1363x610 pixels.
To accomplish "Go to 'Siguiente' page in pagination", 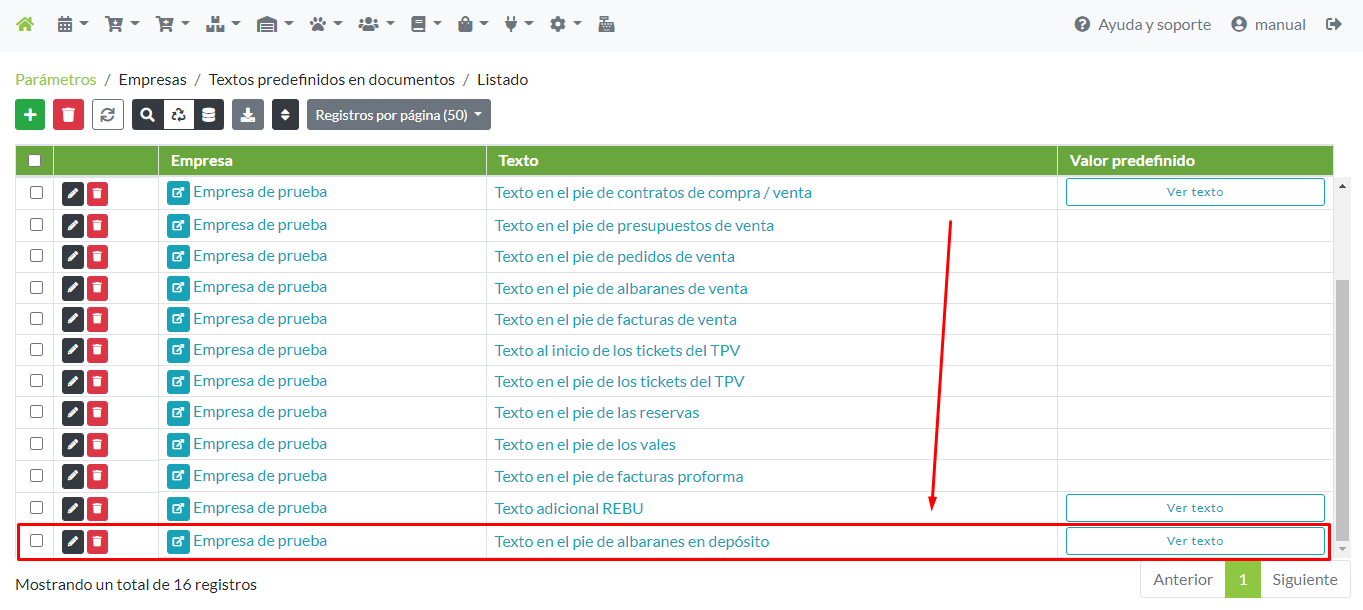I will (x=1304, y=580).
